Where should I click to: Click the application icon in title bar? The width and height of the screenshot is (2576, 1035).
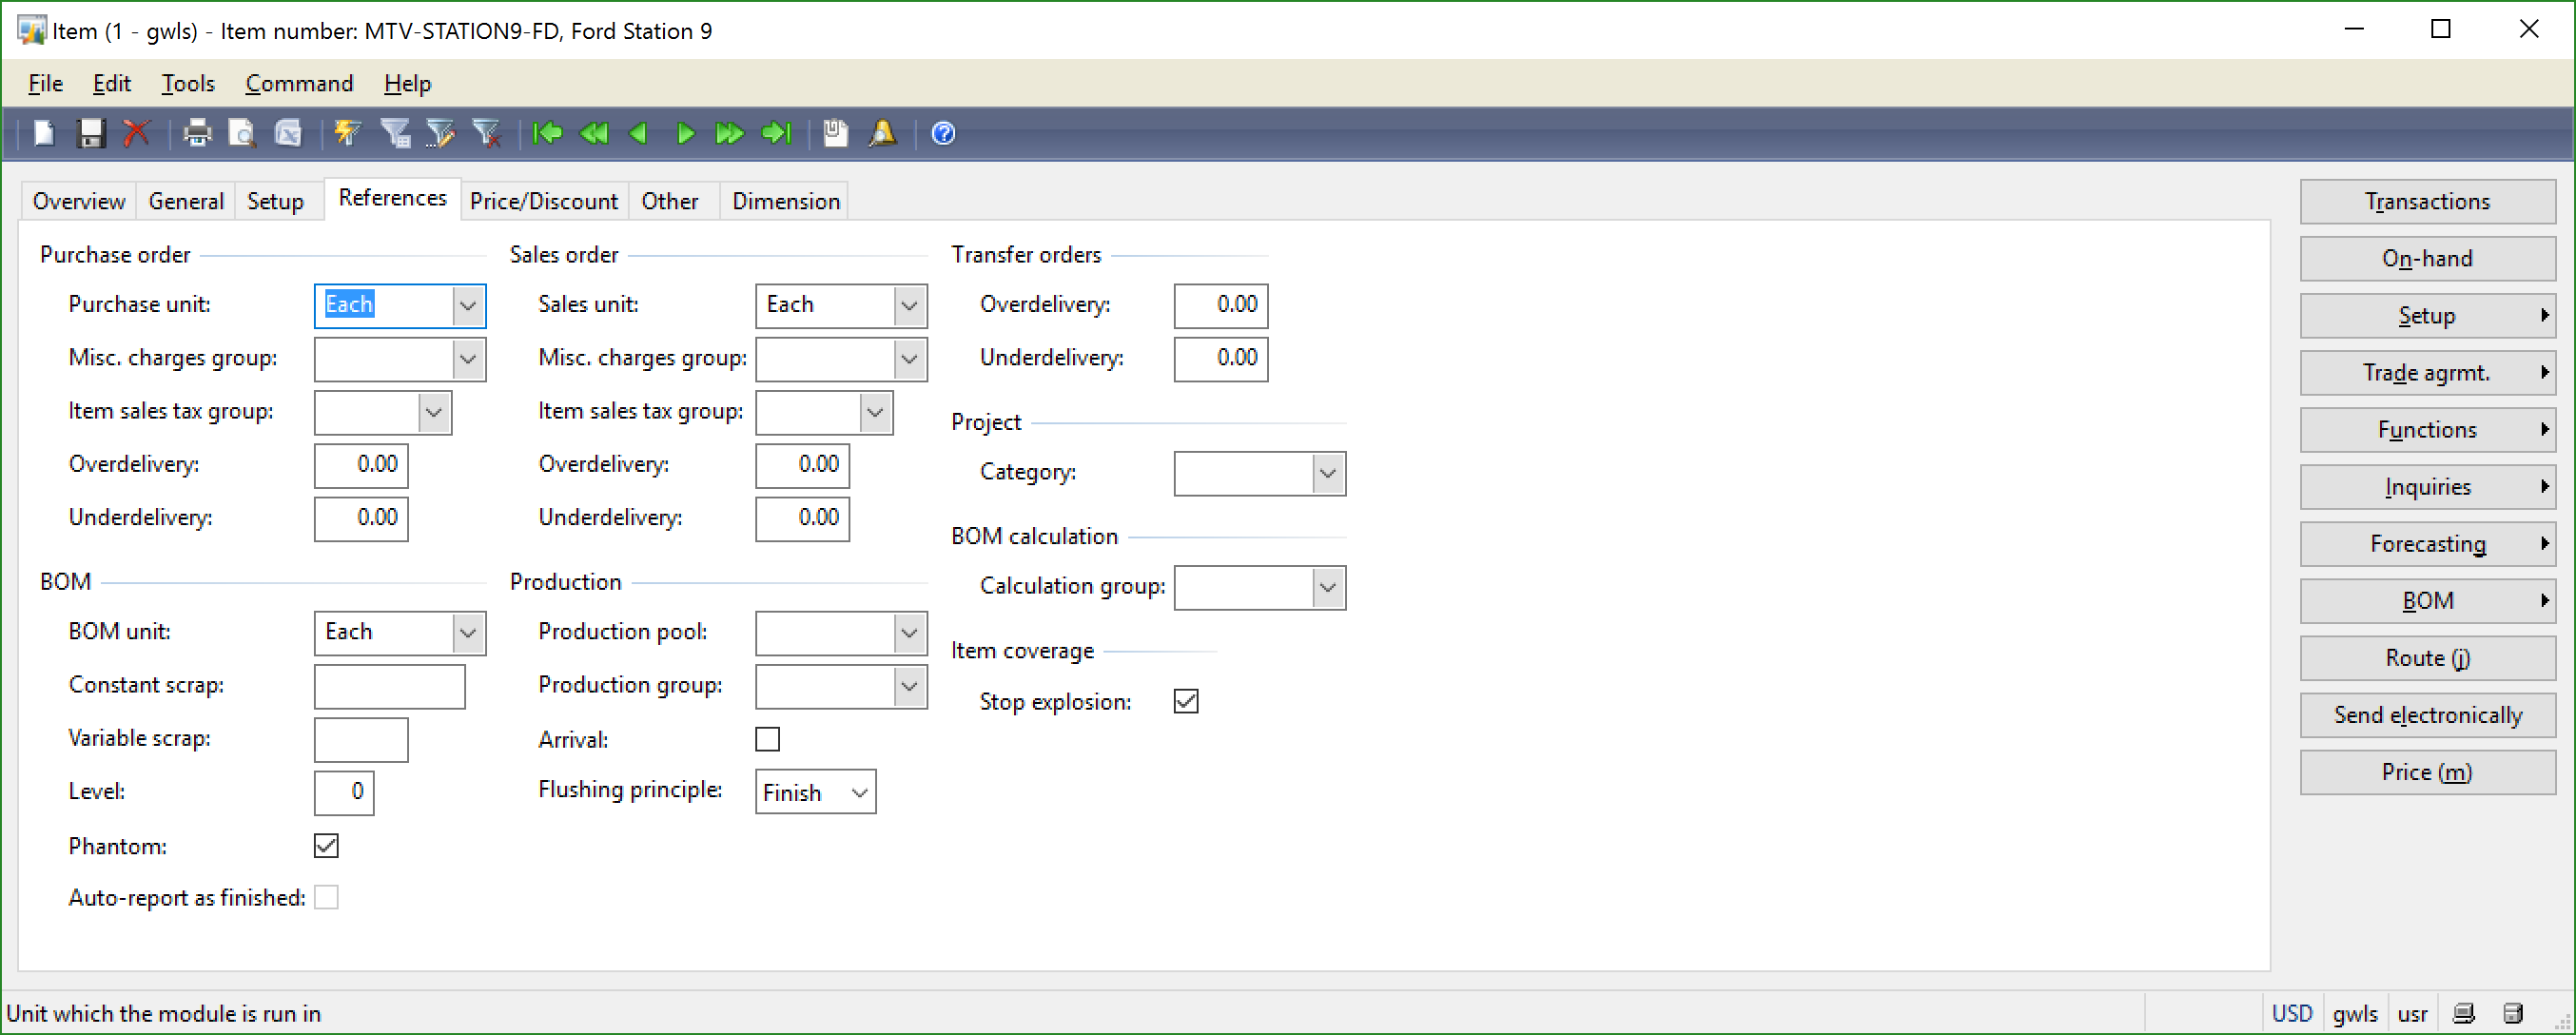(x=31, y=30)
